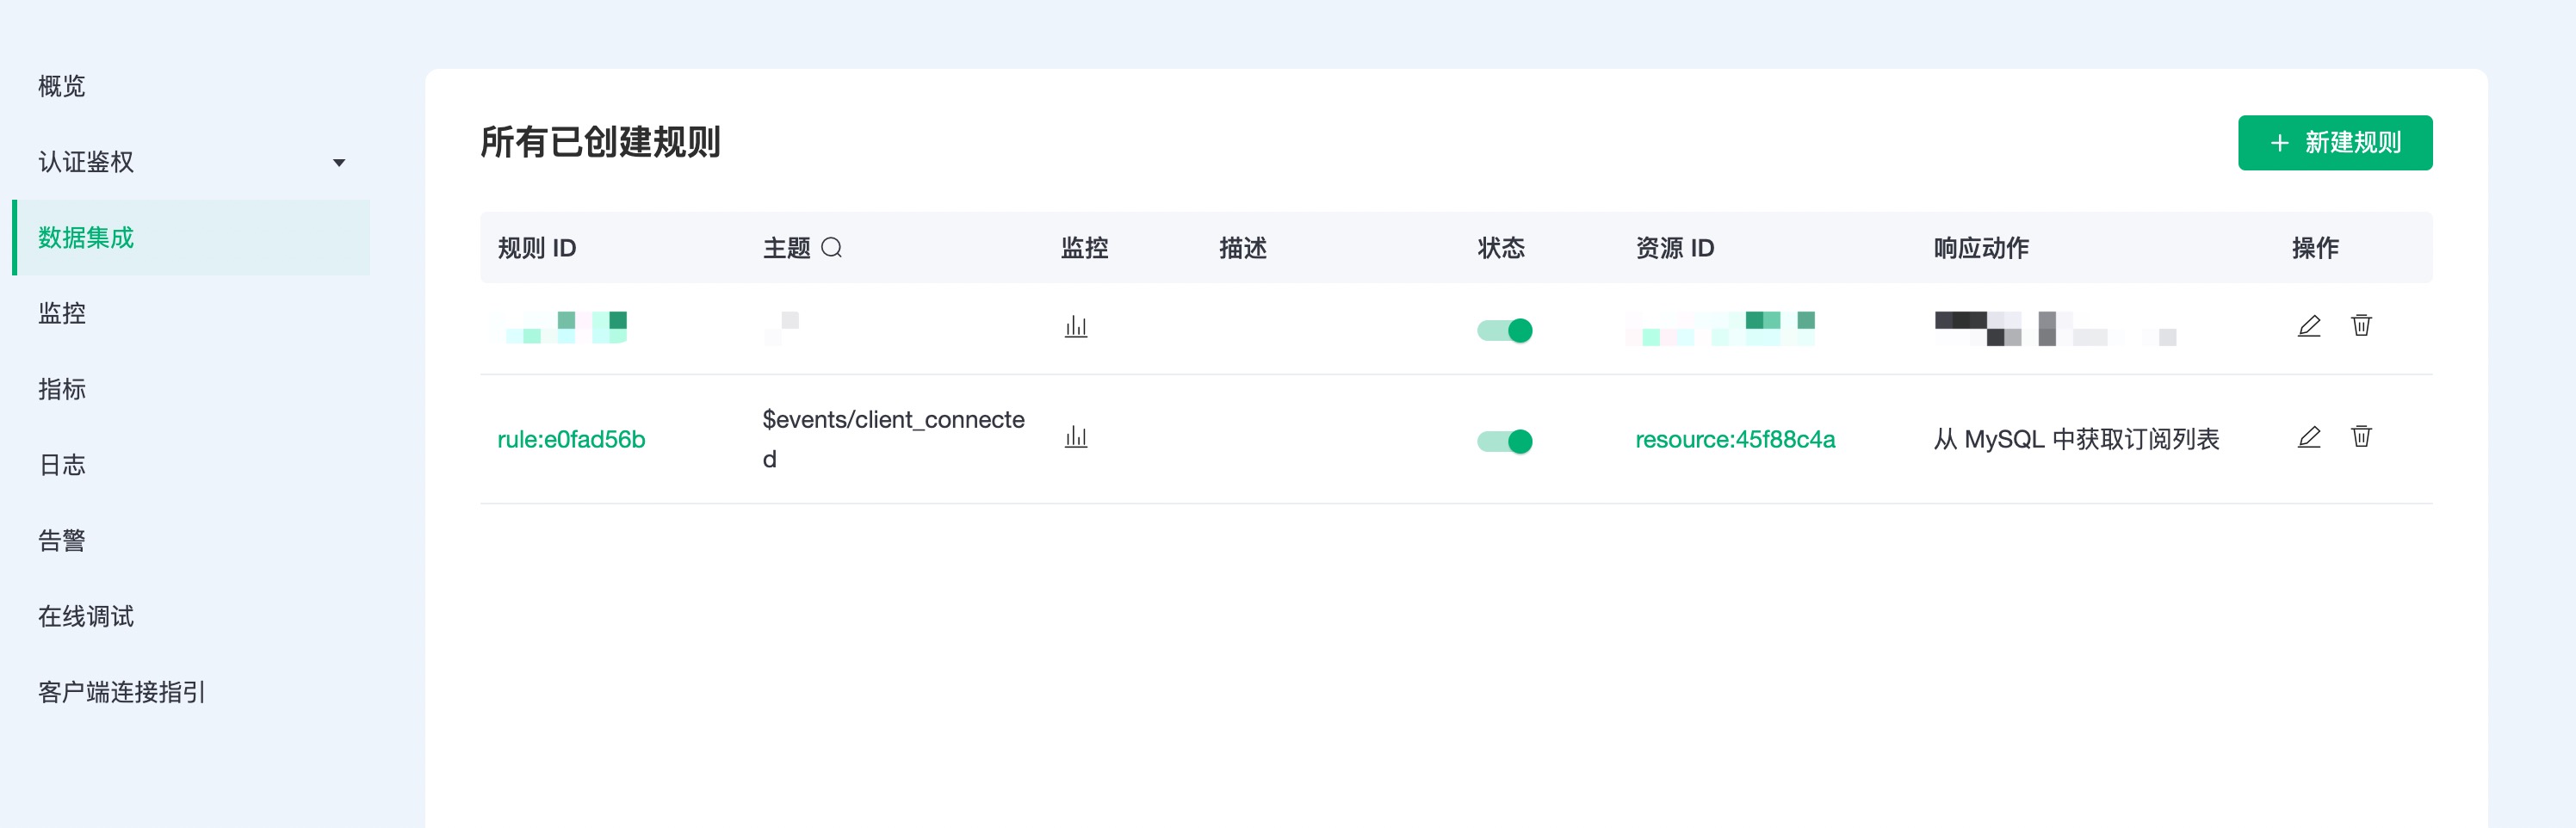2576x828 pixels.
Task: Switch to 指标 in the sidebar
Action: coord(60,389)
